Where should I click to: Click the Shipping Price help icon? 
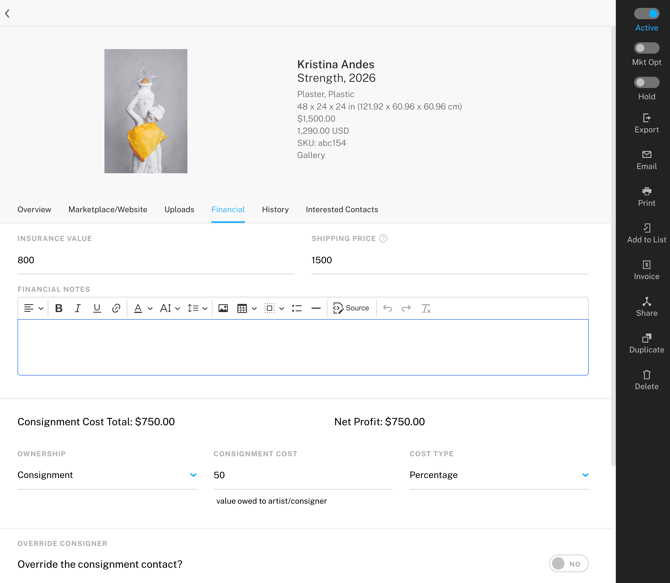pyautogui.click(x=383, y=238)
